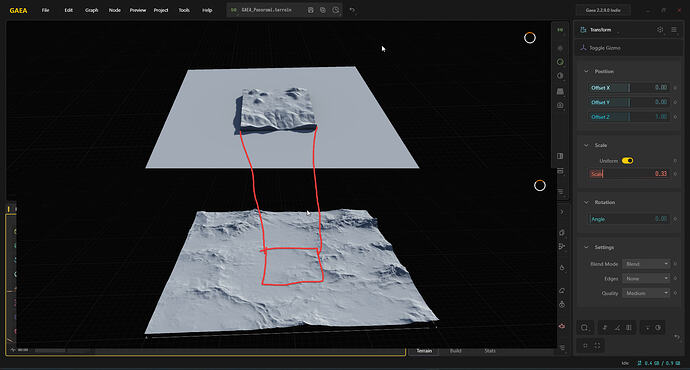Viewport: 690px width, 370px height.
Task: Click the dashed-square frame icon in bottom toolbar
Action: 597,346
